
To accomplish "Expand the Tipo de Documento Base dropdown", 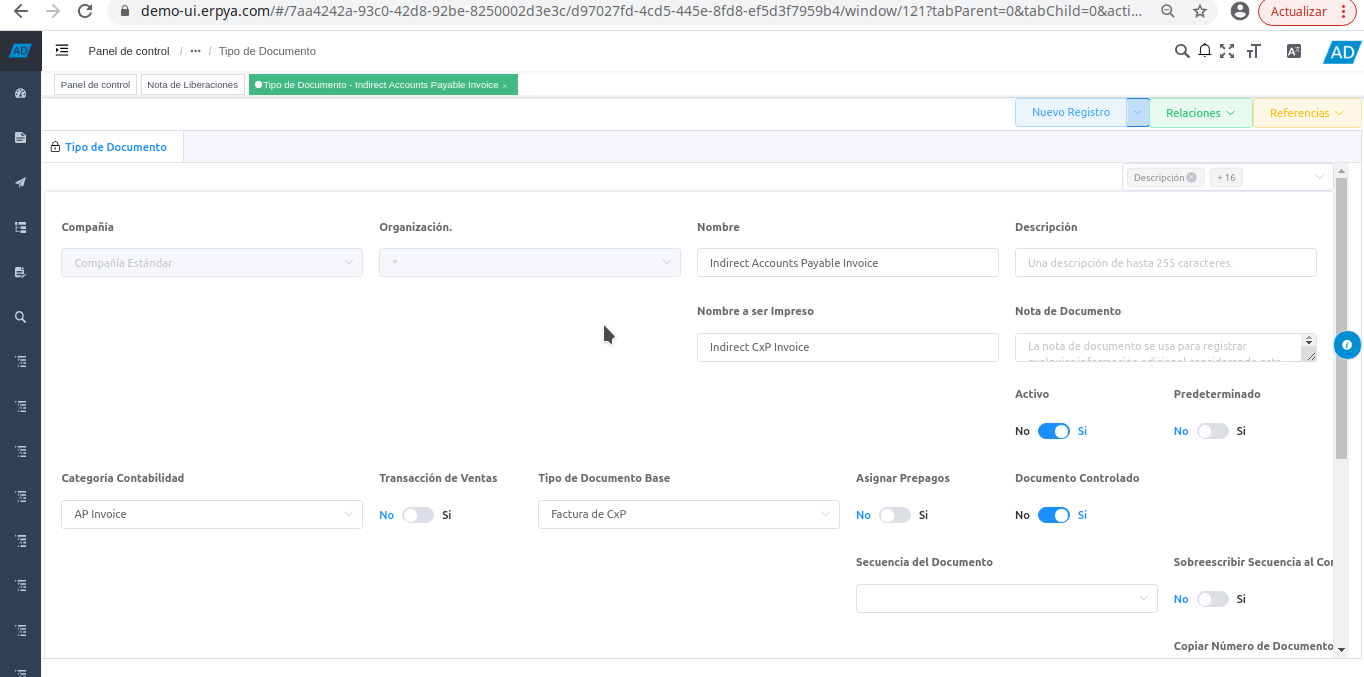I will pos(688,514).
